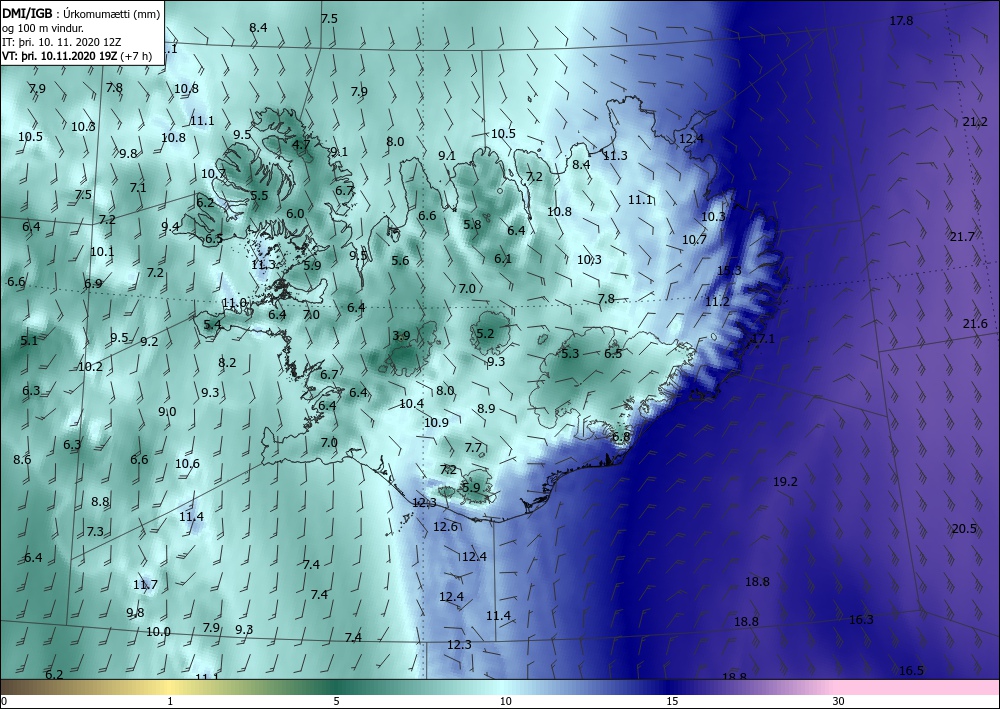
Task: Click the 10.2 value west of Snæfellsnes
Action: (90, 367)
